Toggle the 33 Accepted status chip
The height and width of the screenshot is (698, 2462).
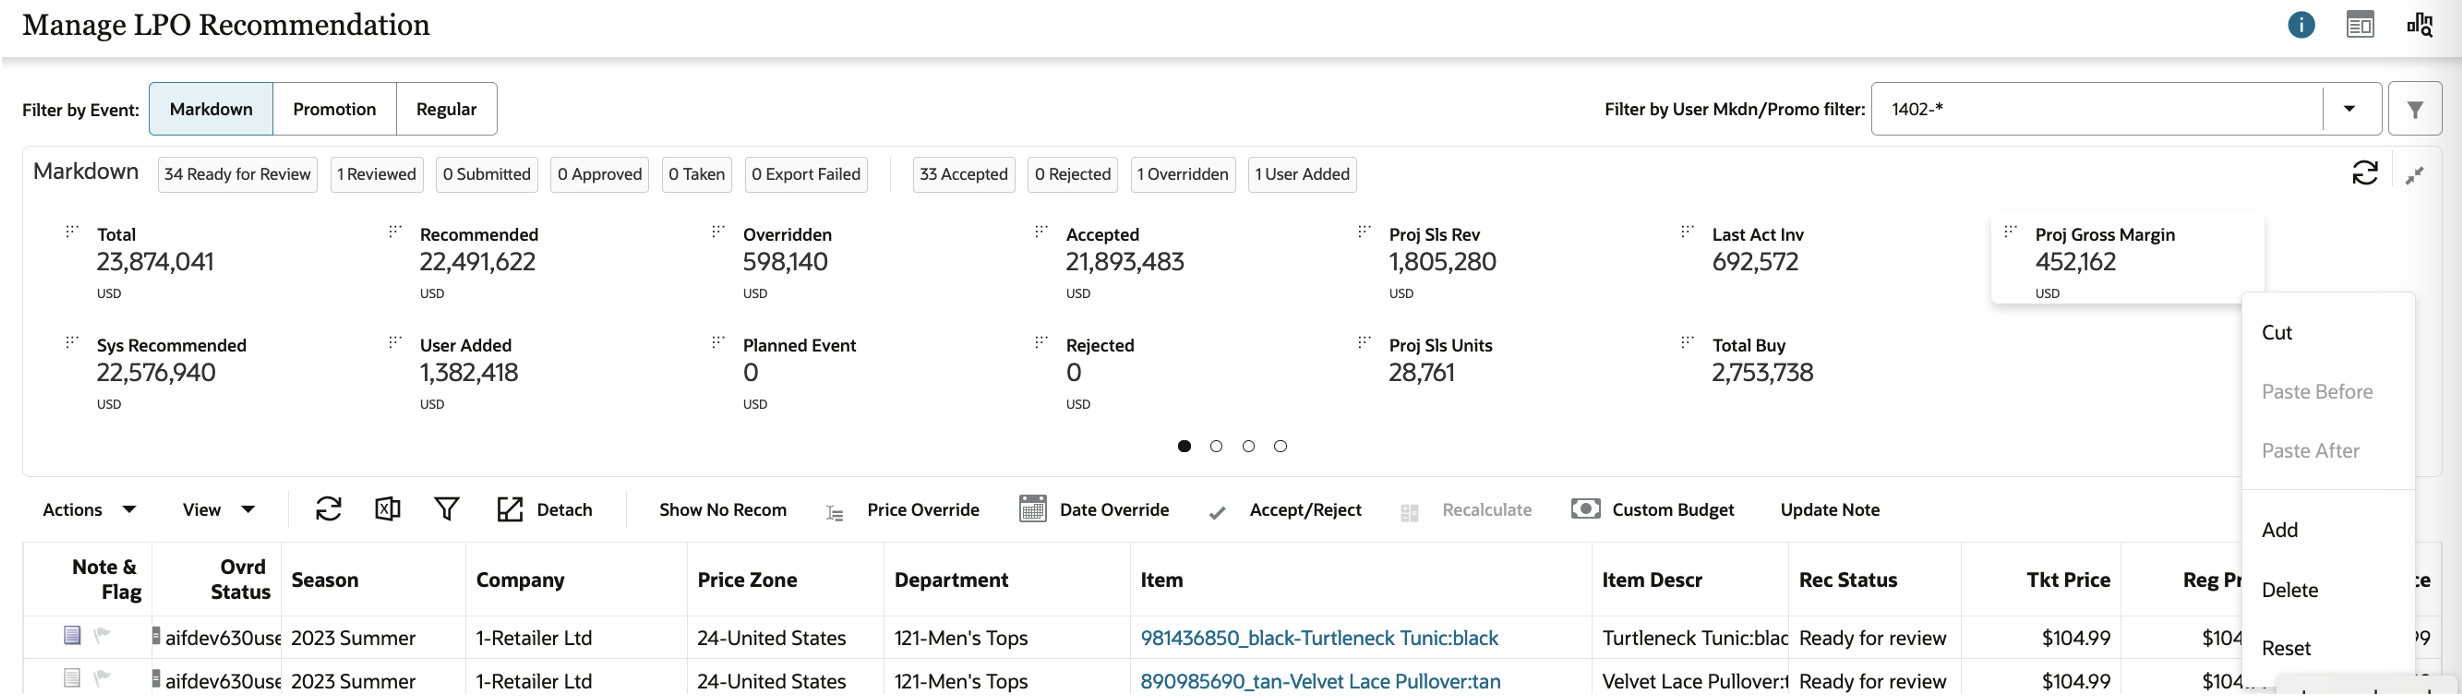pos(964,174)
